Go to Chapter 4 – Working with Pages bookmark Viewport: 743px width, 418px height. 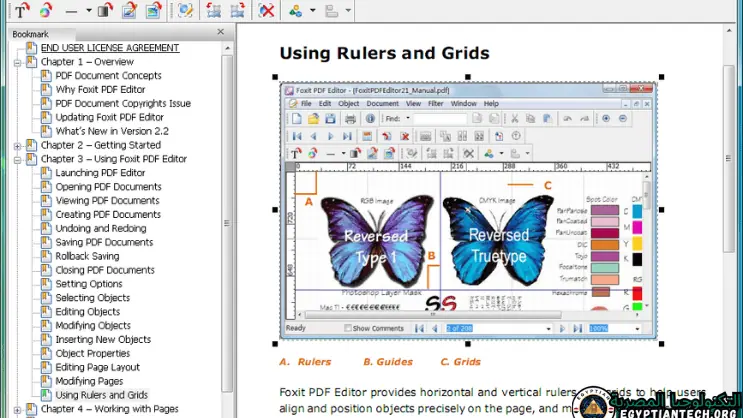(x=109, y=409)
